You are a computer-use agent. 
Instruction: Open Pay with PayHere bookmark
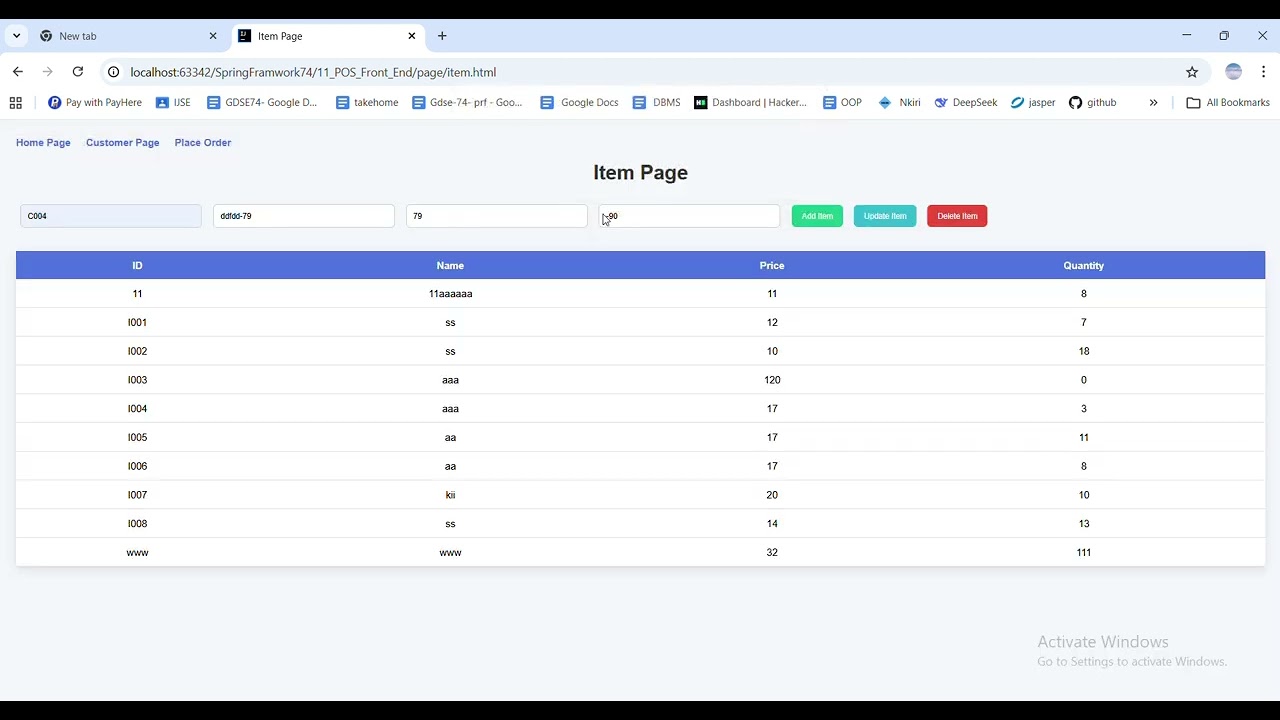(x=95, y=103)
